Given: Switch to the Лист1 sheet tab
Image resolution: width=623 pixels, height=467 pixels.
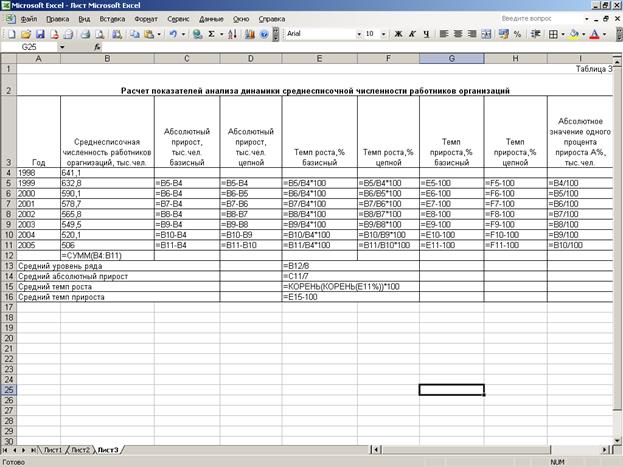Looking at the screenshot, I should point(53,450).
